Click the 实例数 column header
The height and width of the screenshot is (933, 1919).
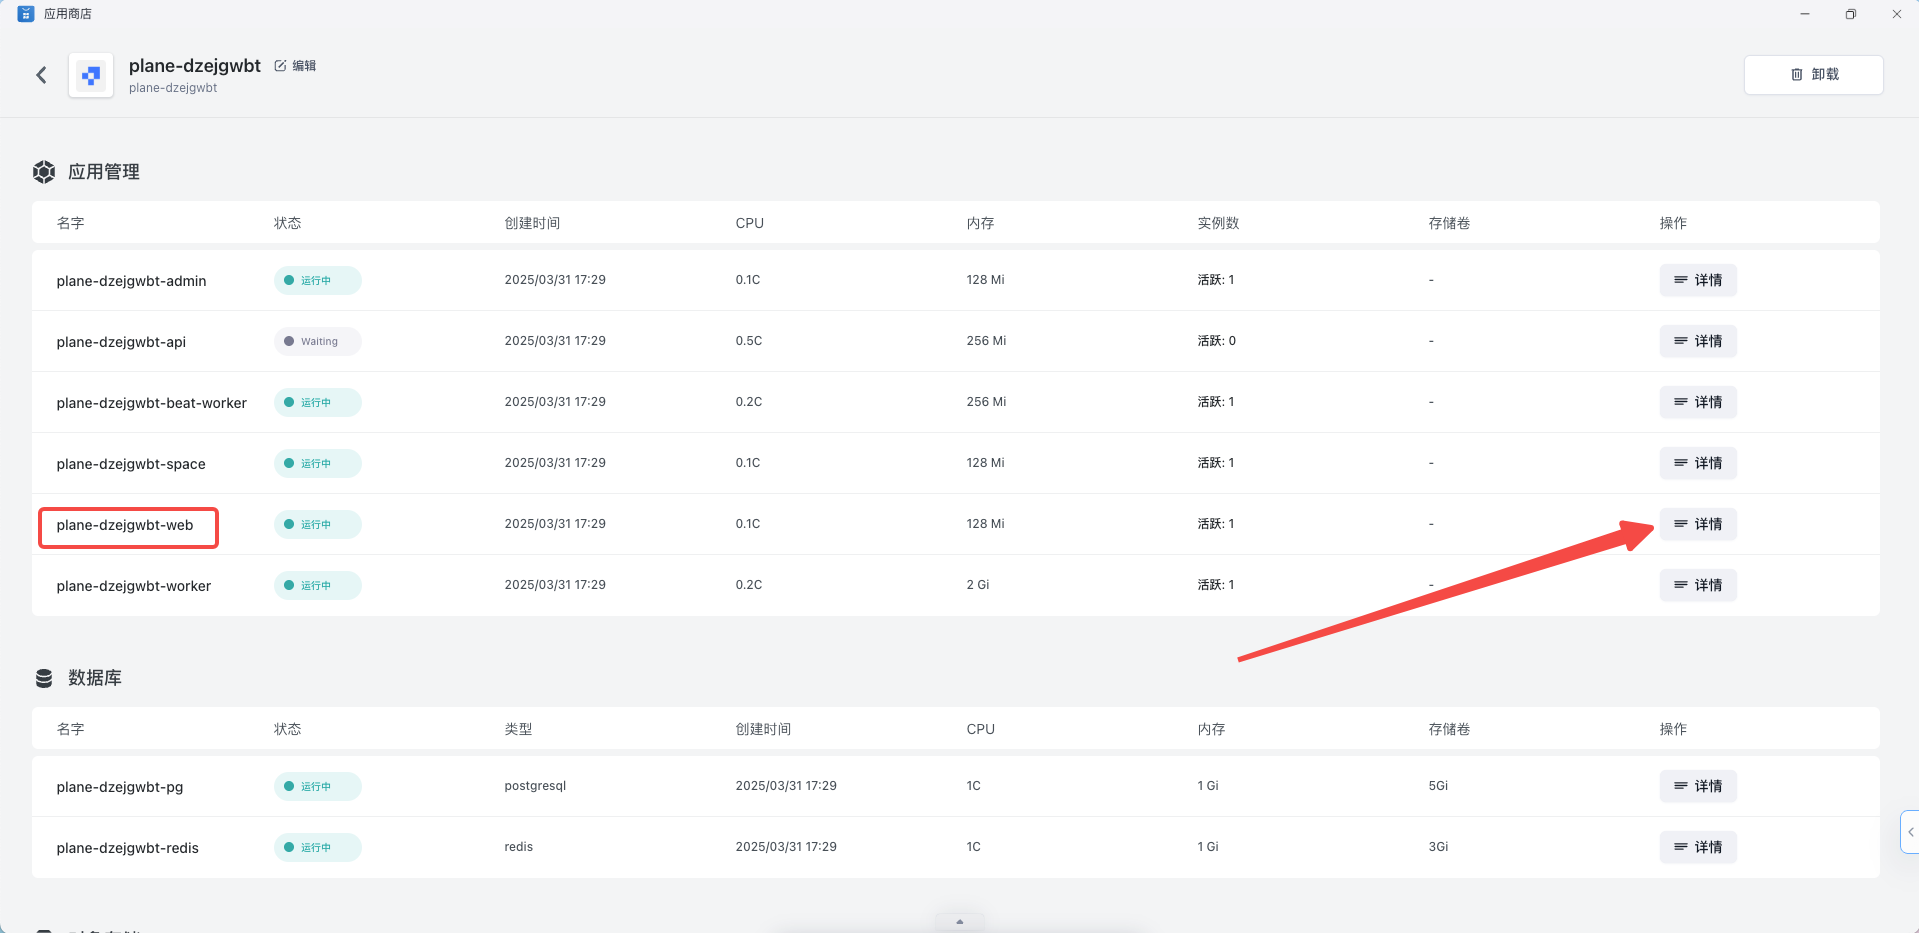coord(1218,223)
